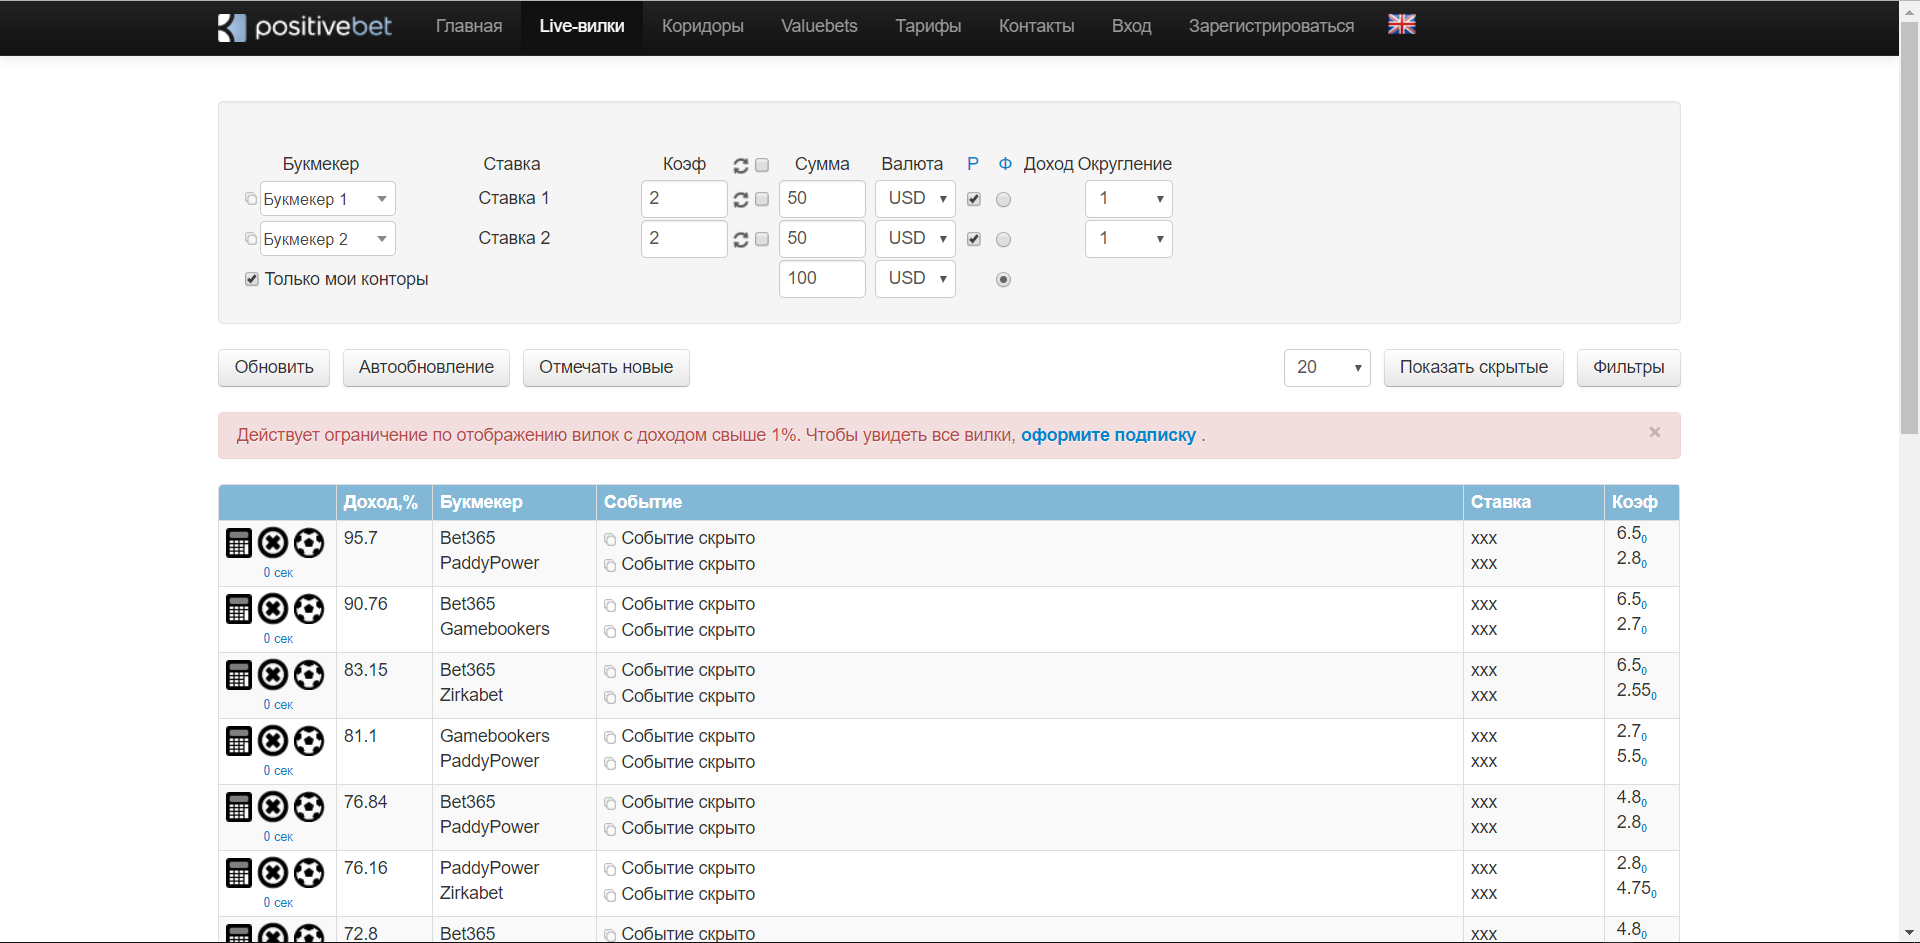Open Букмекер 1 dropdown

coord(328,199)
